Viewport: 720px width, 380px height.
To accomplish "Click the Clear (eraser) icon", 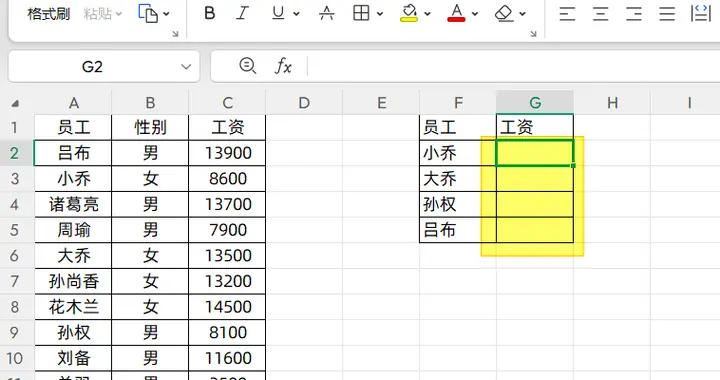I will coord(504,14).
